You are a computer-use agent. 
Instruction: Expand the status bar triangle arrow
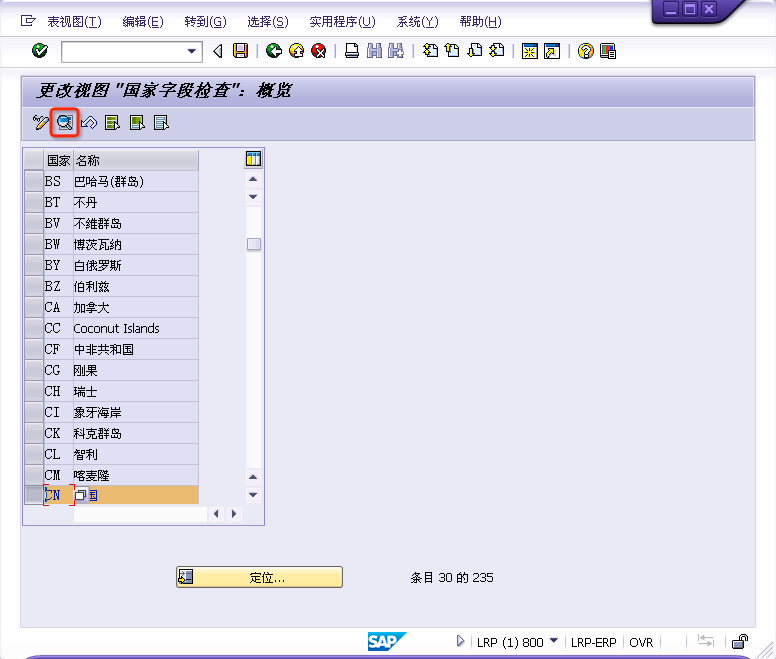[460, 642]
